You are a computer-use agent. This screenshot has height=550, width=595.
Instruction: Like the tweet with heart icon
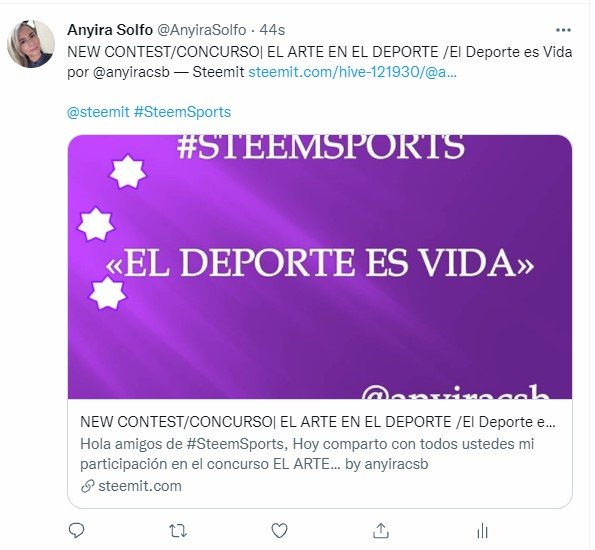click(x=279, y=531)
